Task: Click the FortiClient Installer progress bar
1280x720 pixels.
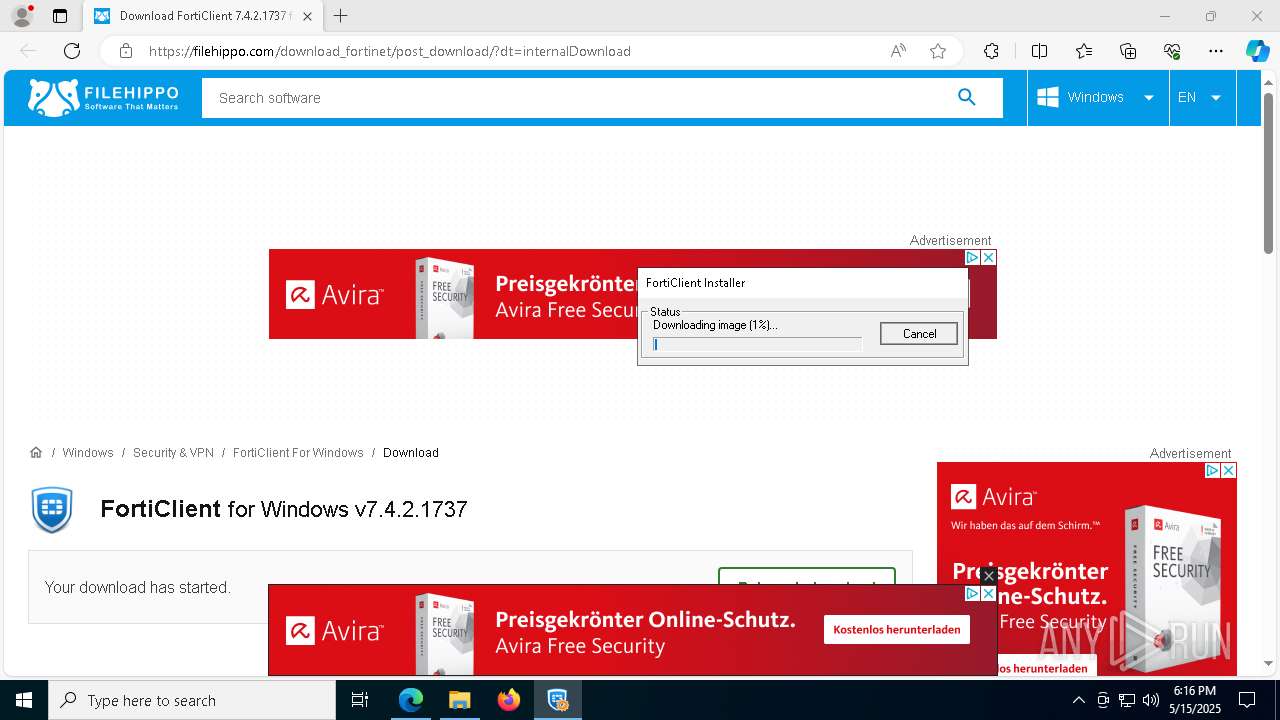Action: (x=757, y=344)
